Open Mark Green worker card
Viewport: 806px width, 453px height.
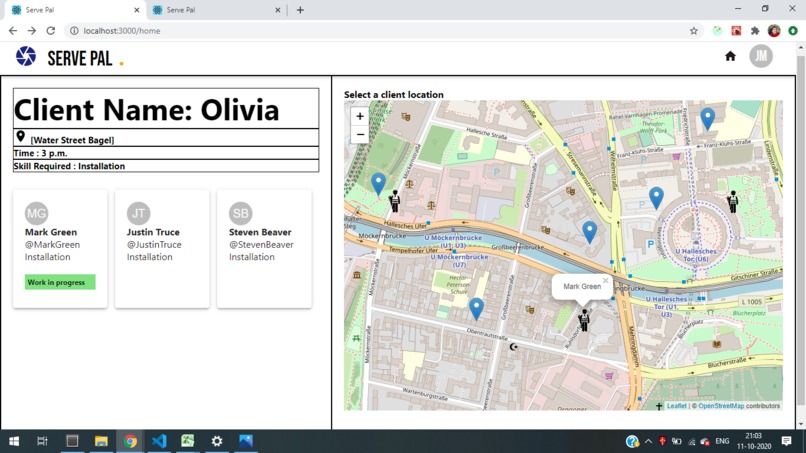(60, 249)
